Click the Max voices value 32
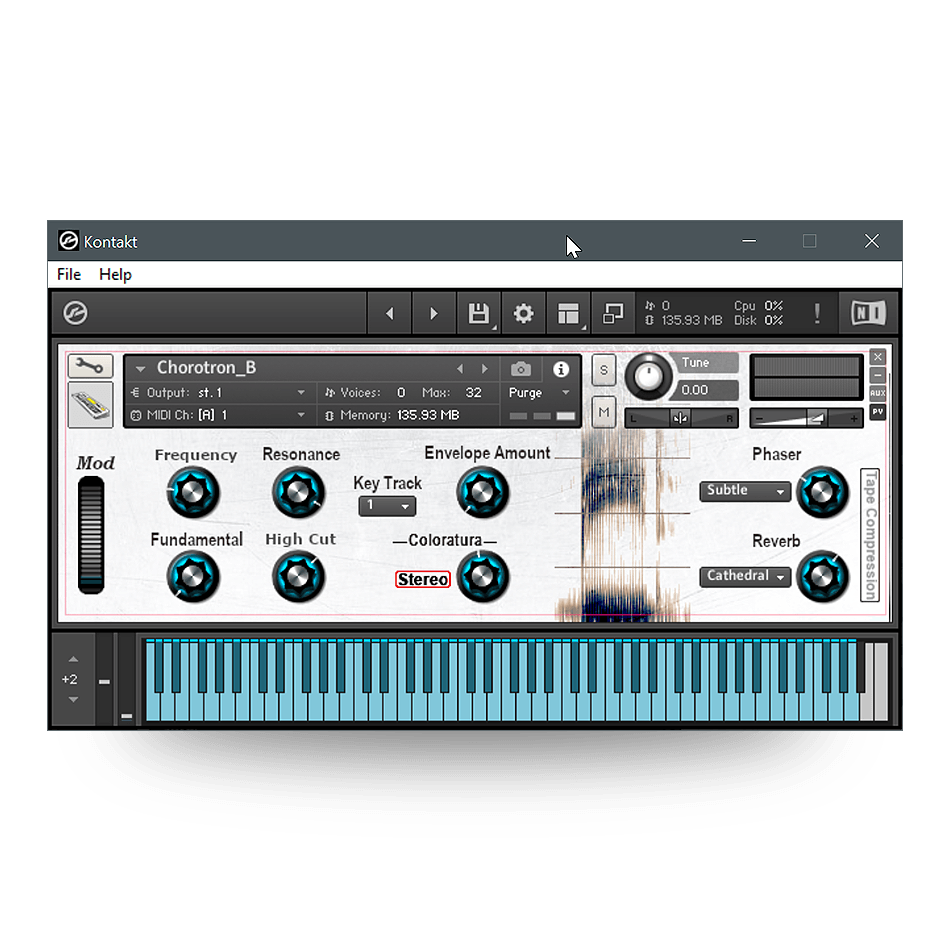Viewport: 950px width, 950px height. (x=473, y=393)
